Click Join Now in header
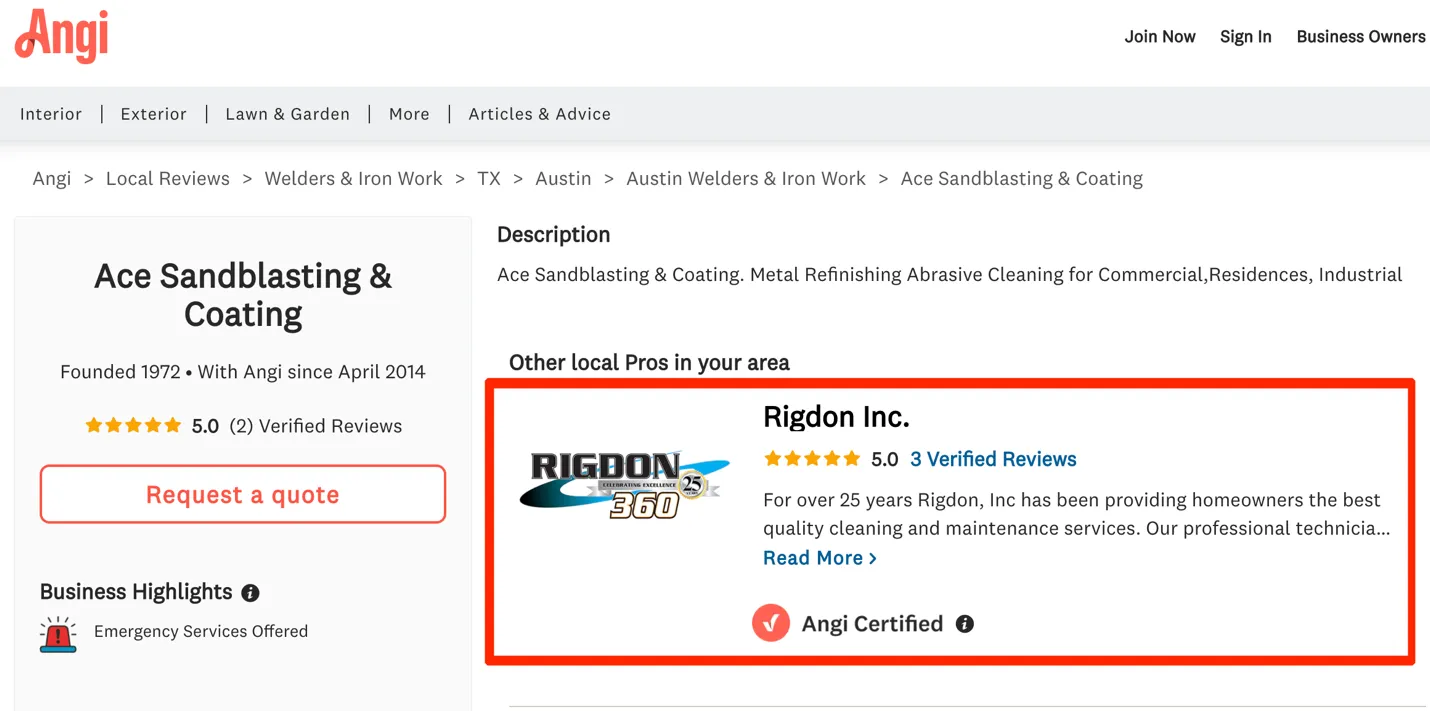The image size is (1430, 711). tap(1159, 37)
